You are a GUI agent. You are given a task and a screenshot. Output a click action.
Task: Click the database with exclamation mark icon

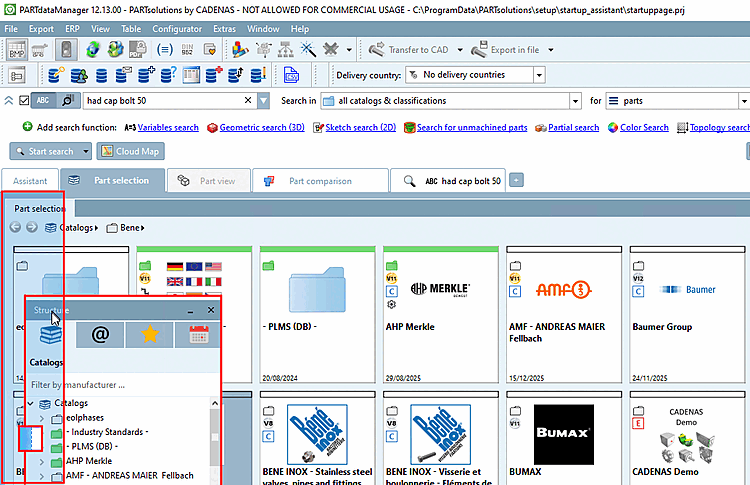[258, 75]
